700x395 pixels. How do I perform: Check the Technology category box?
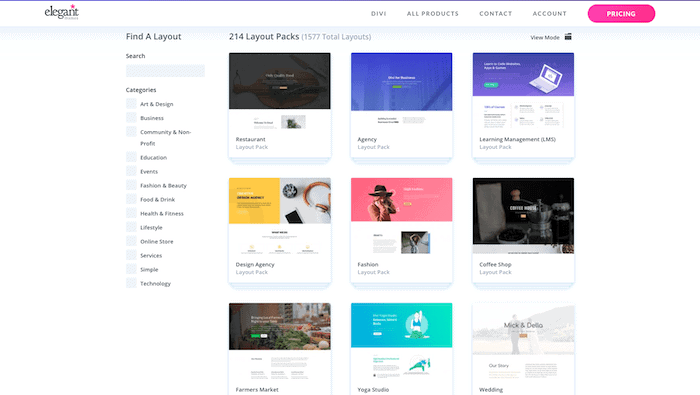[131, 283]
